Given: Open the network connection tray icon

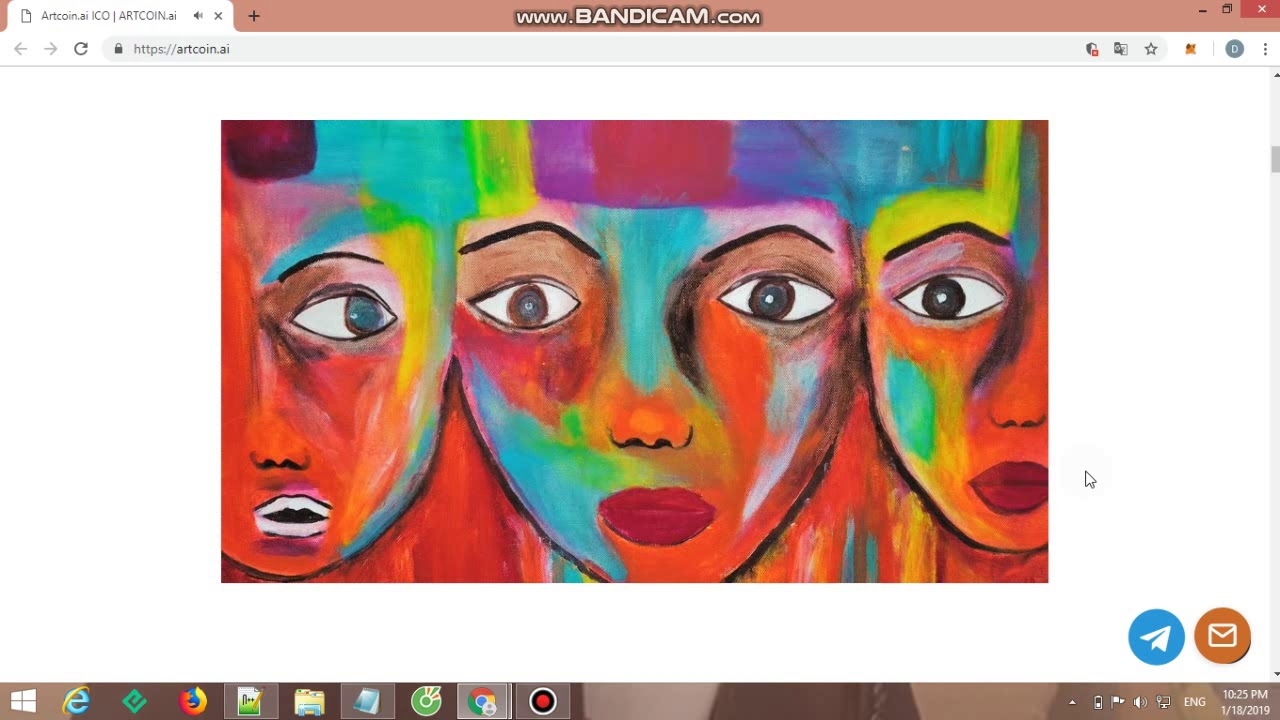Looking at the screenshot, I should click(1163, 702).
